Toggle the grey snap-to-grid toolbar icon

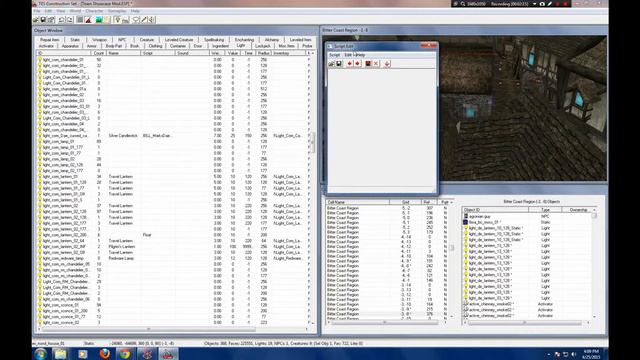click(80, 20)
